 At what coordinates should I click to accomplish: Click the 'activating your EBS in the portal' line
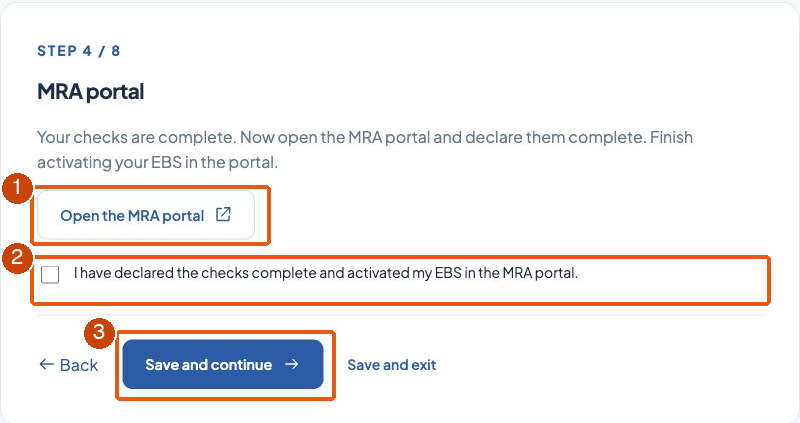coord(157,162)
